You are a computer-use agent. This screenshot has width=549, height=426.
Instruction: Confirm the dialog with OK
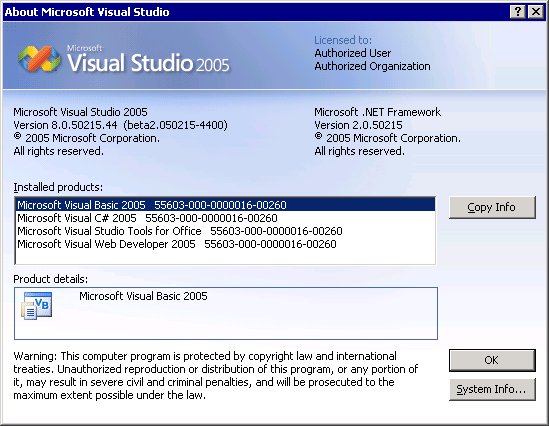click(492, 360)
